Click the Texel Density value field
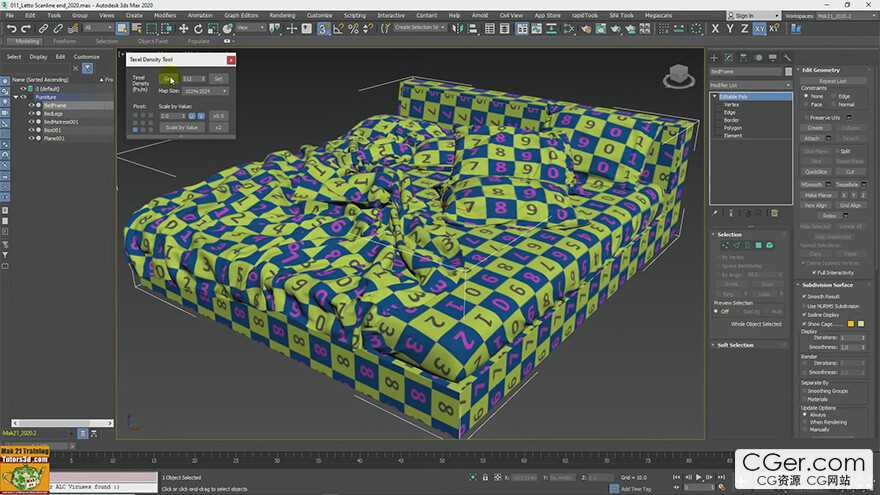Image resolution: width=880 pixels, height=495 pixels. (x=192, y=79)
